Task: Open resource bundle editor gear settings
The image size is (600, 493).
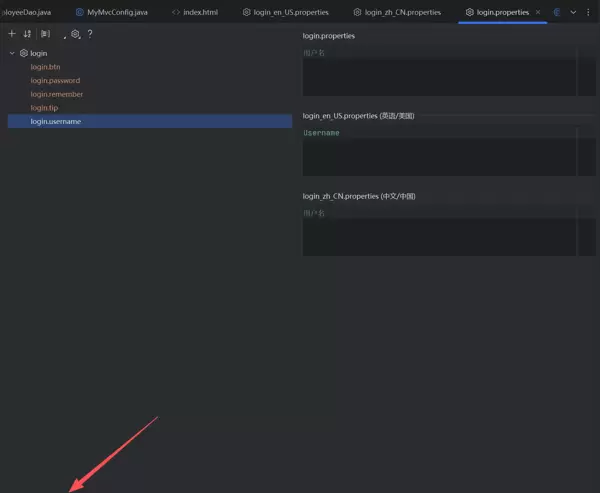Action: 75,34
